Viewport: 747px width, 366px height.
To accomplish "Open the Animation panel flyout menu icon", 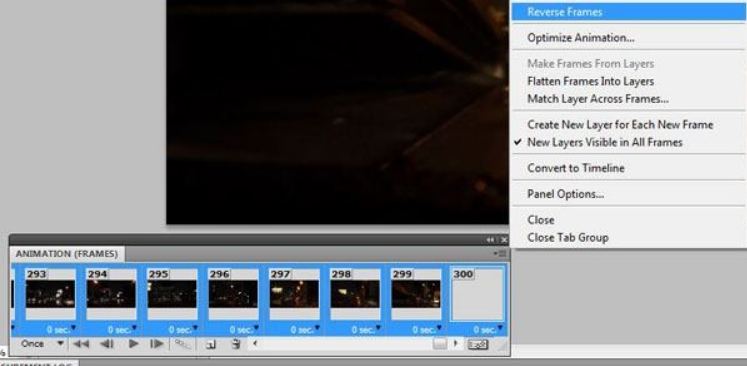I will coord(500,254).
